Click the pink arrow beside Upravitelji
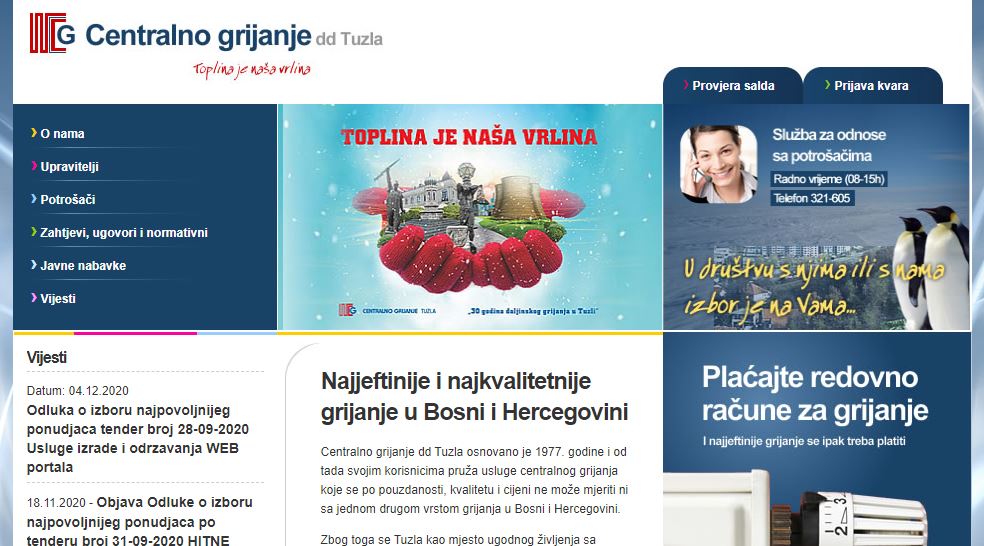 click(34, 166)
